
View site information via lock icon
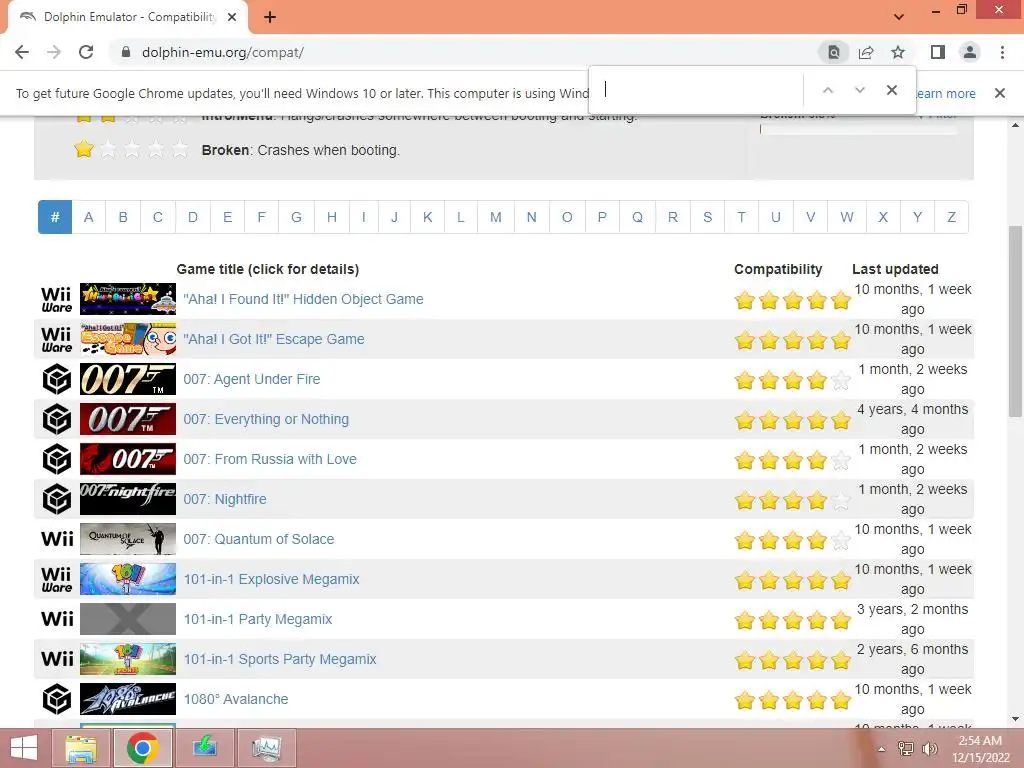point(126,52)
